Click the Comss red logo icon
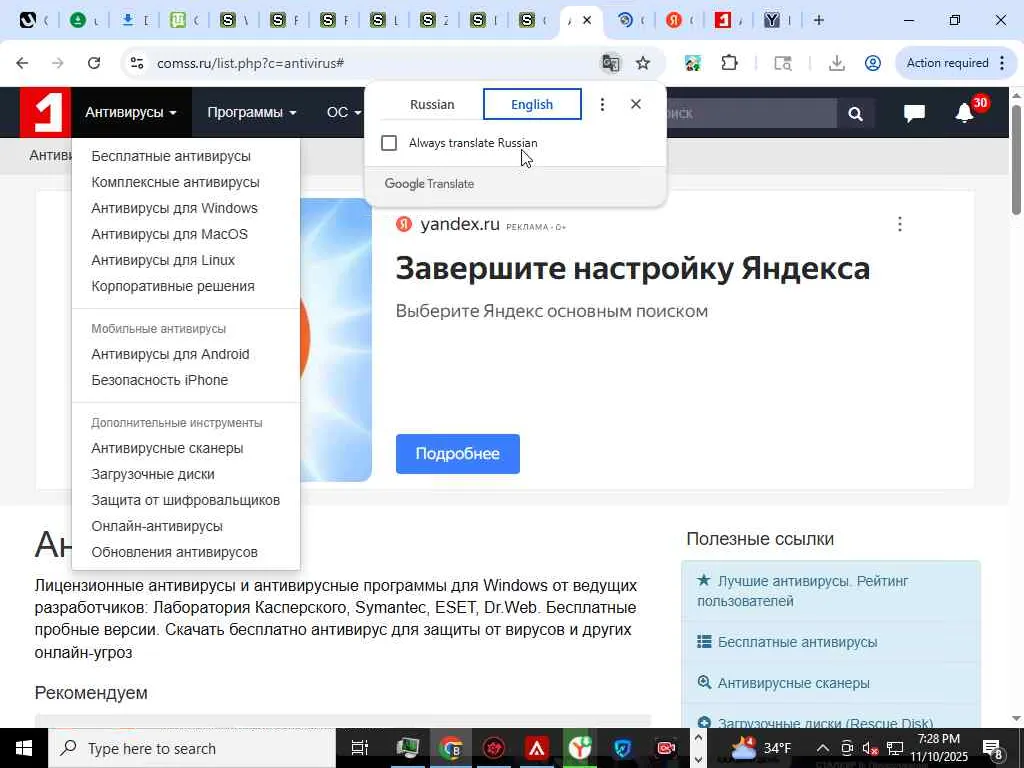 click(45, 112)
